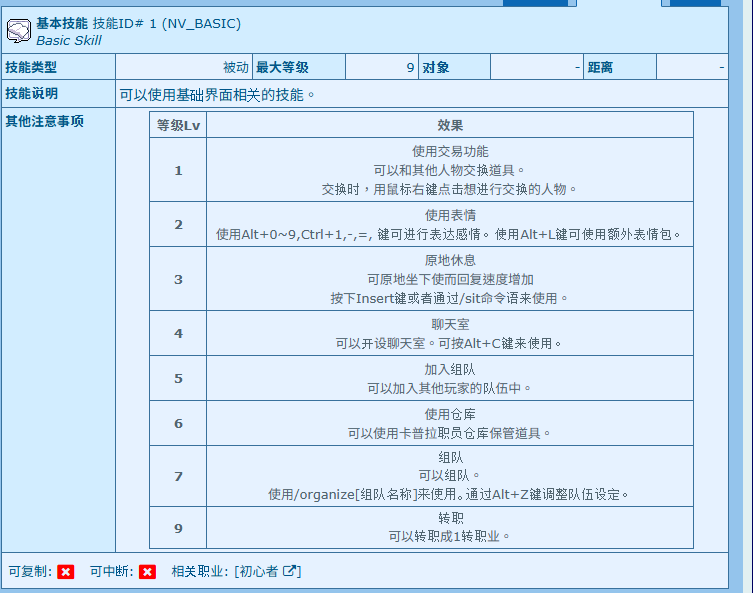The height and width of the screenshot is (593, 753).
Task: Click the red X next to 可中断
Action: 147,572
